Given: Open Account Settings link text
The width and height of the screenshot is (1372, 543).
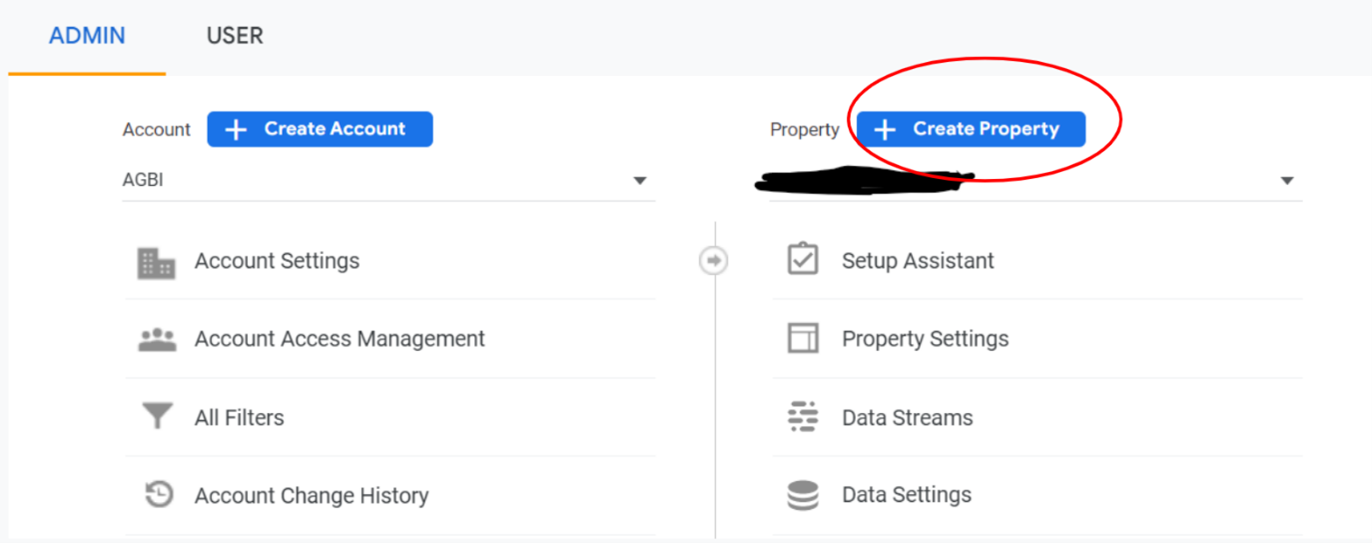Looking at the screenshot, I should 277,261.
